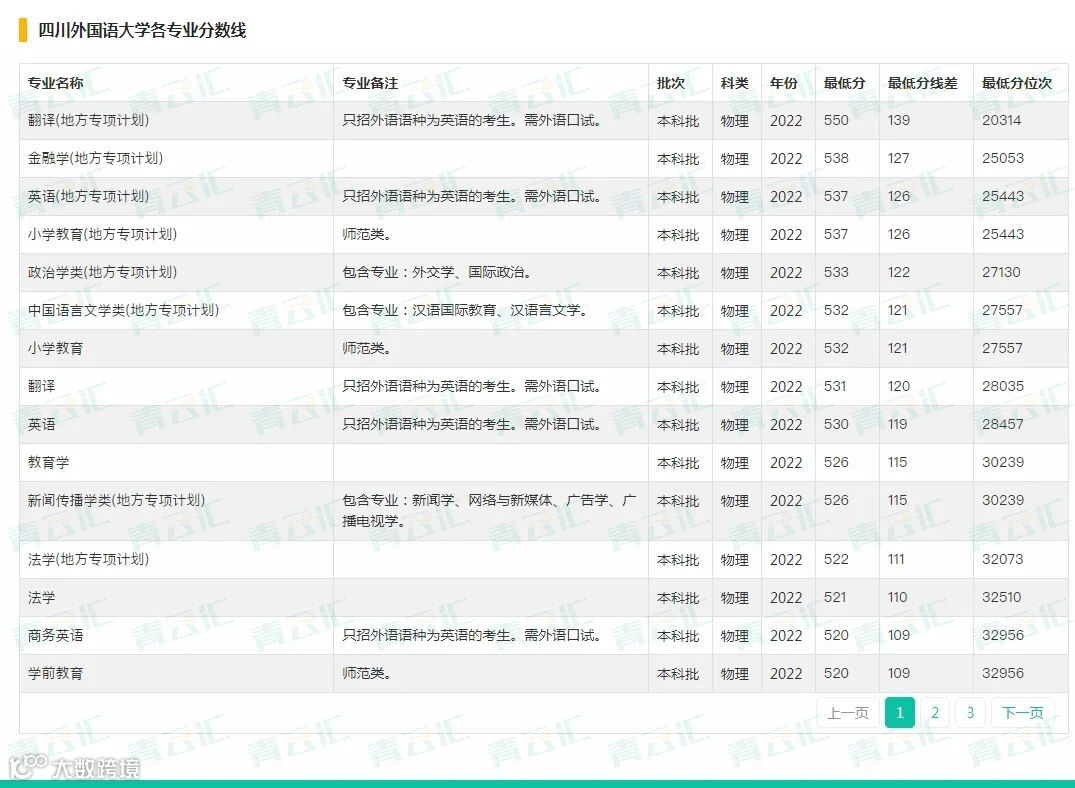Click note 包含专业：外交学、国际政治。
The height and width of the screenshot is (788, 1075).
439,273
